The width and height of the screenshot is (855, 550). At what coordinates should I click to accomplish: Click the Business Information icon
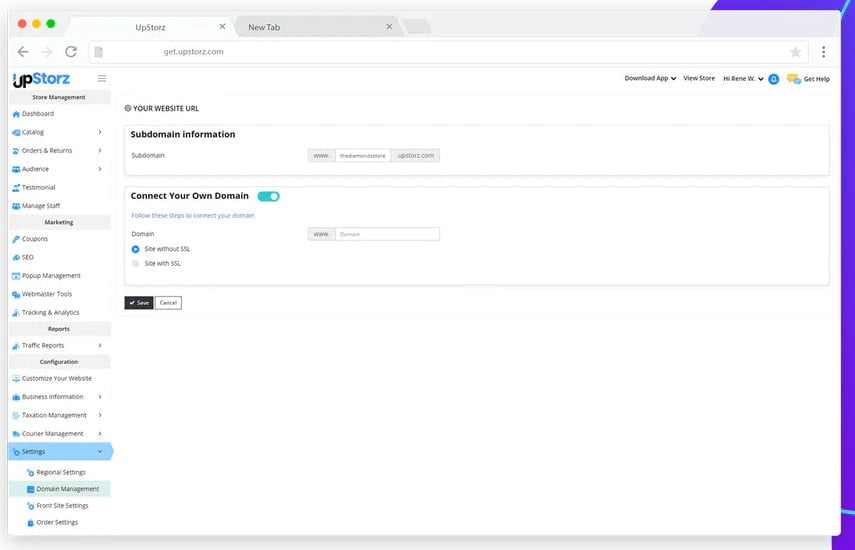[x=16, y=397]
